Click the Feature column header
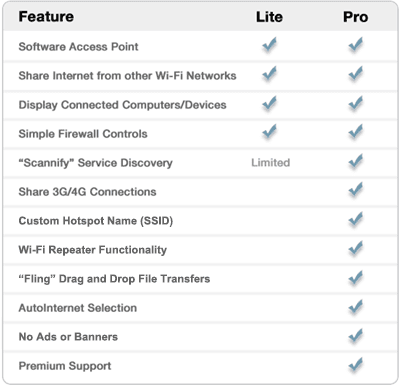The image size is (400, 385). (x=46, y=16)
